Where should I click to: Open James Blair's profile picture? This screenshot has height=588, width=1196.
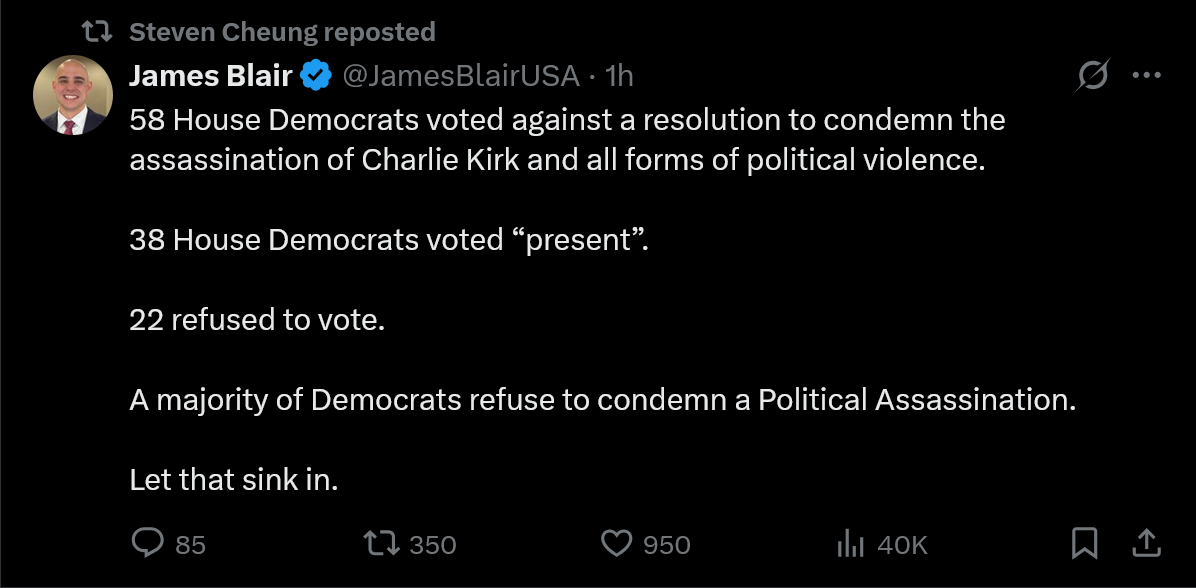[72, 95]
